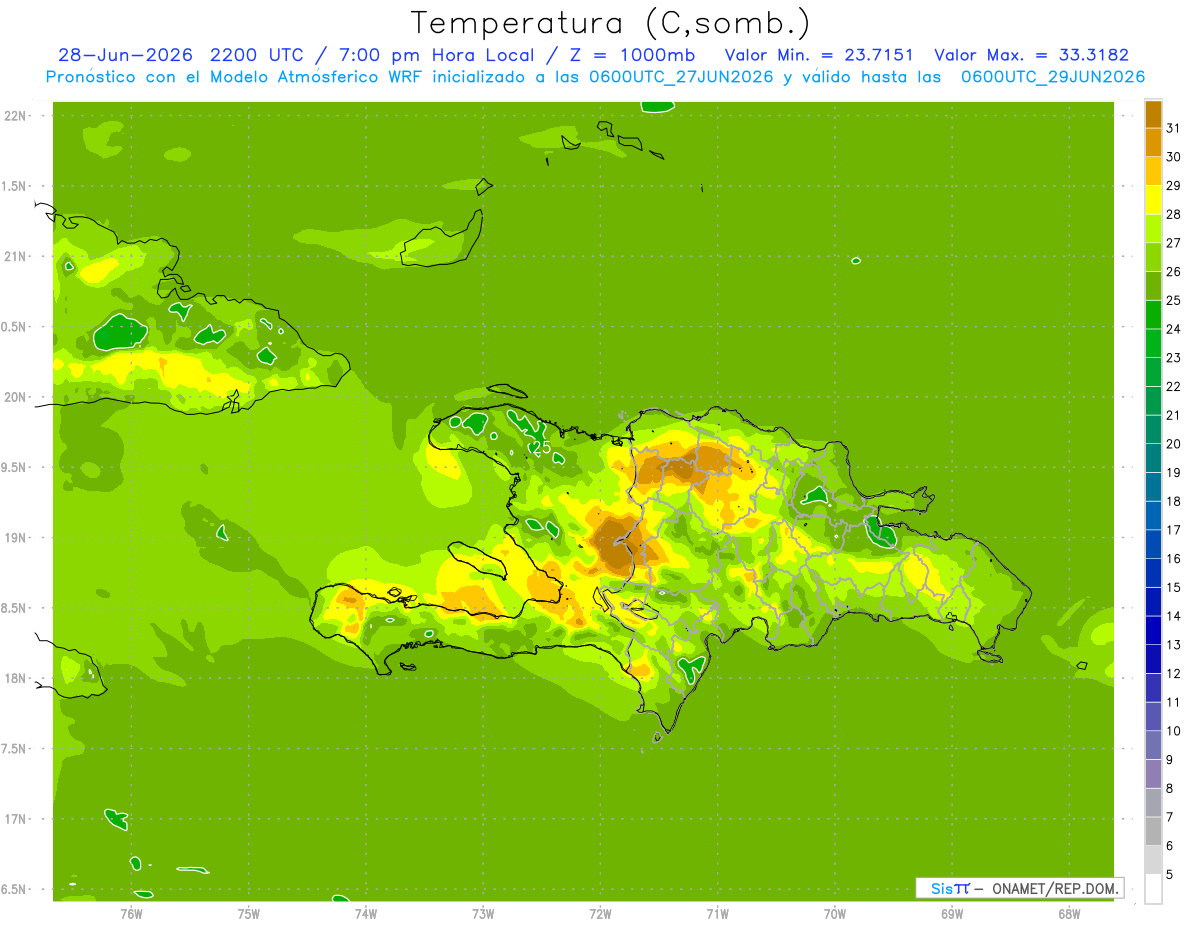The image size is (1200, 927).
Task: Click the "15" label on the color scale
Action: (x=1173, y=587)
